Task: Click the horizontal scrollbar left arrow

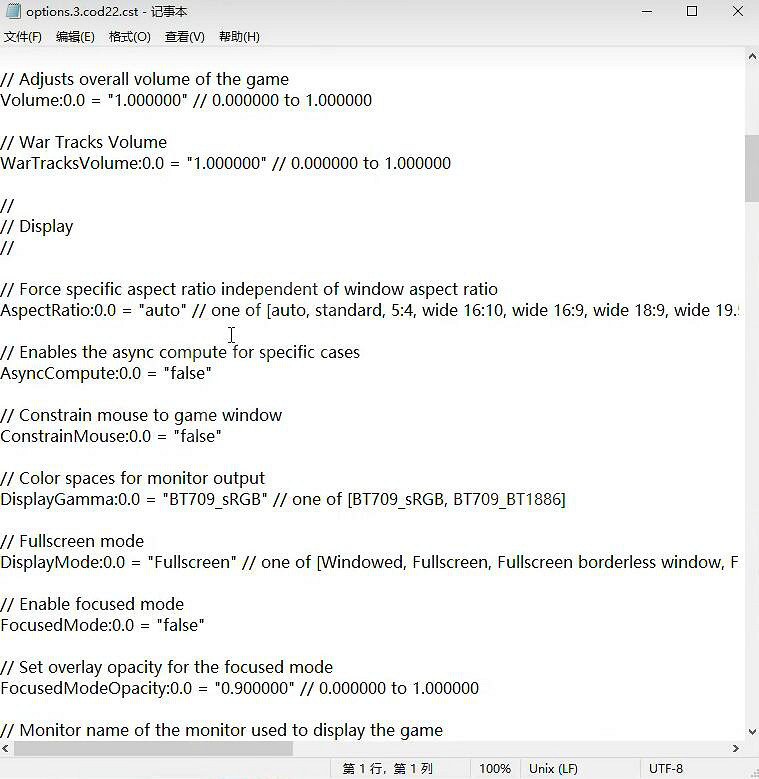Action: pyautogui.click(x=7, y=748)
